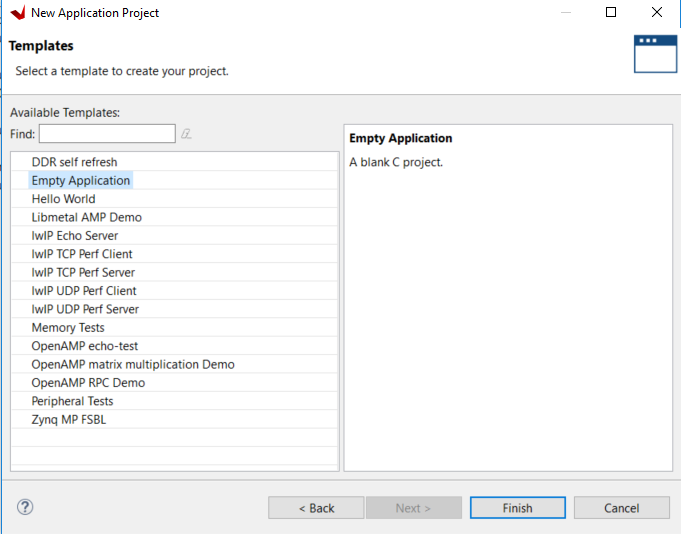The width and height of the screenshot is (681, 534).
Task: Go back with the Back button
Action: (316, 508)
